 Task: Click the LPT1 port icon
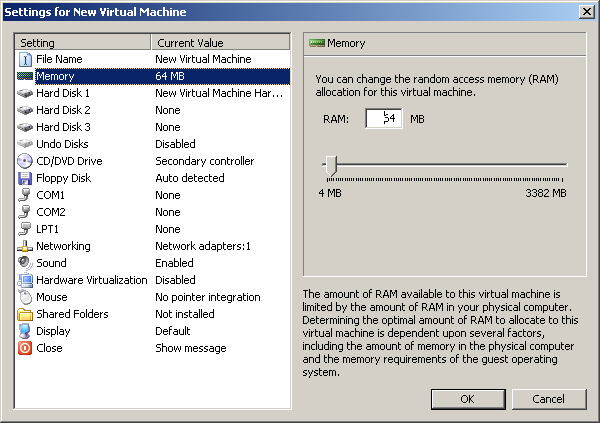tap(25, 229)
